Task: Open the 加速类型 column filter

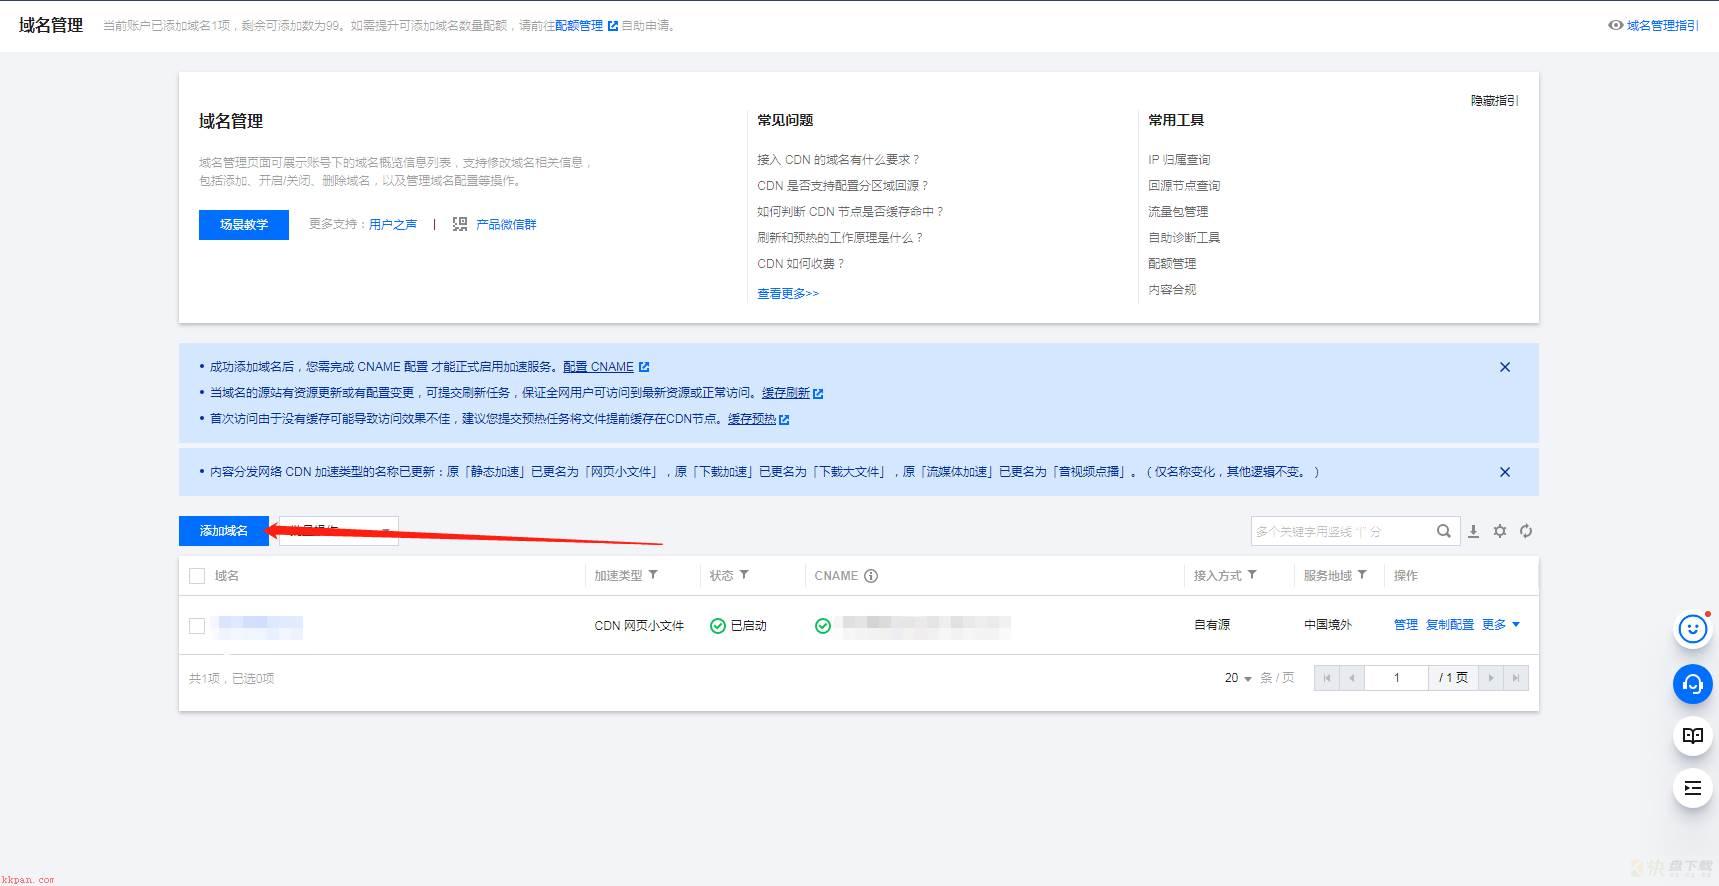Action: pyautogui.click(x=653, y=575)
